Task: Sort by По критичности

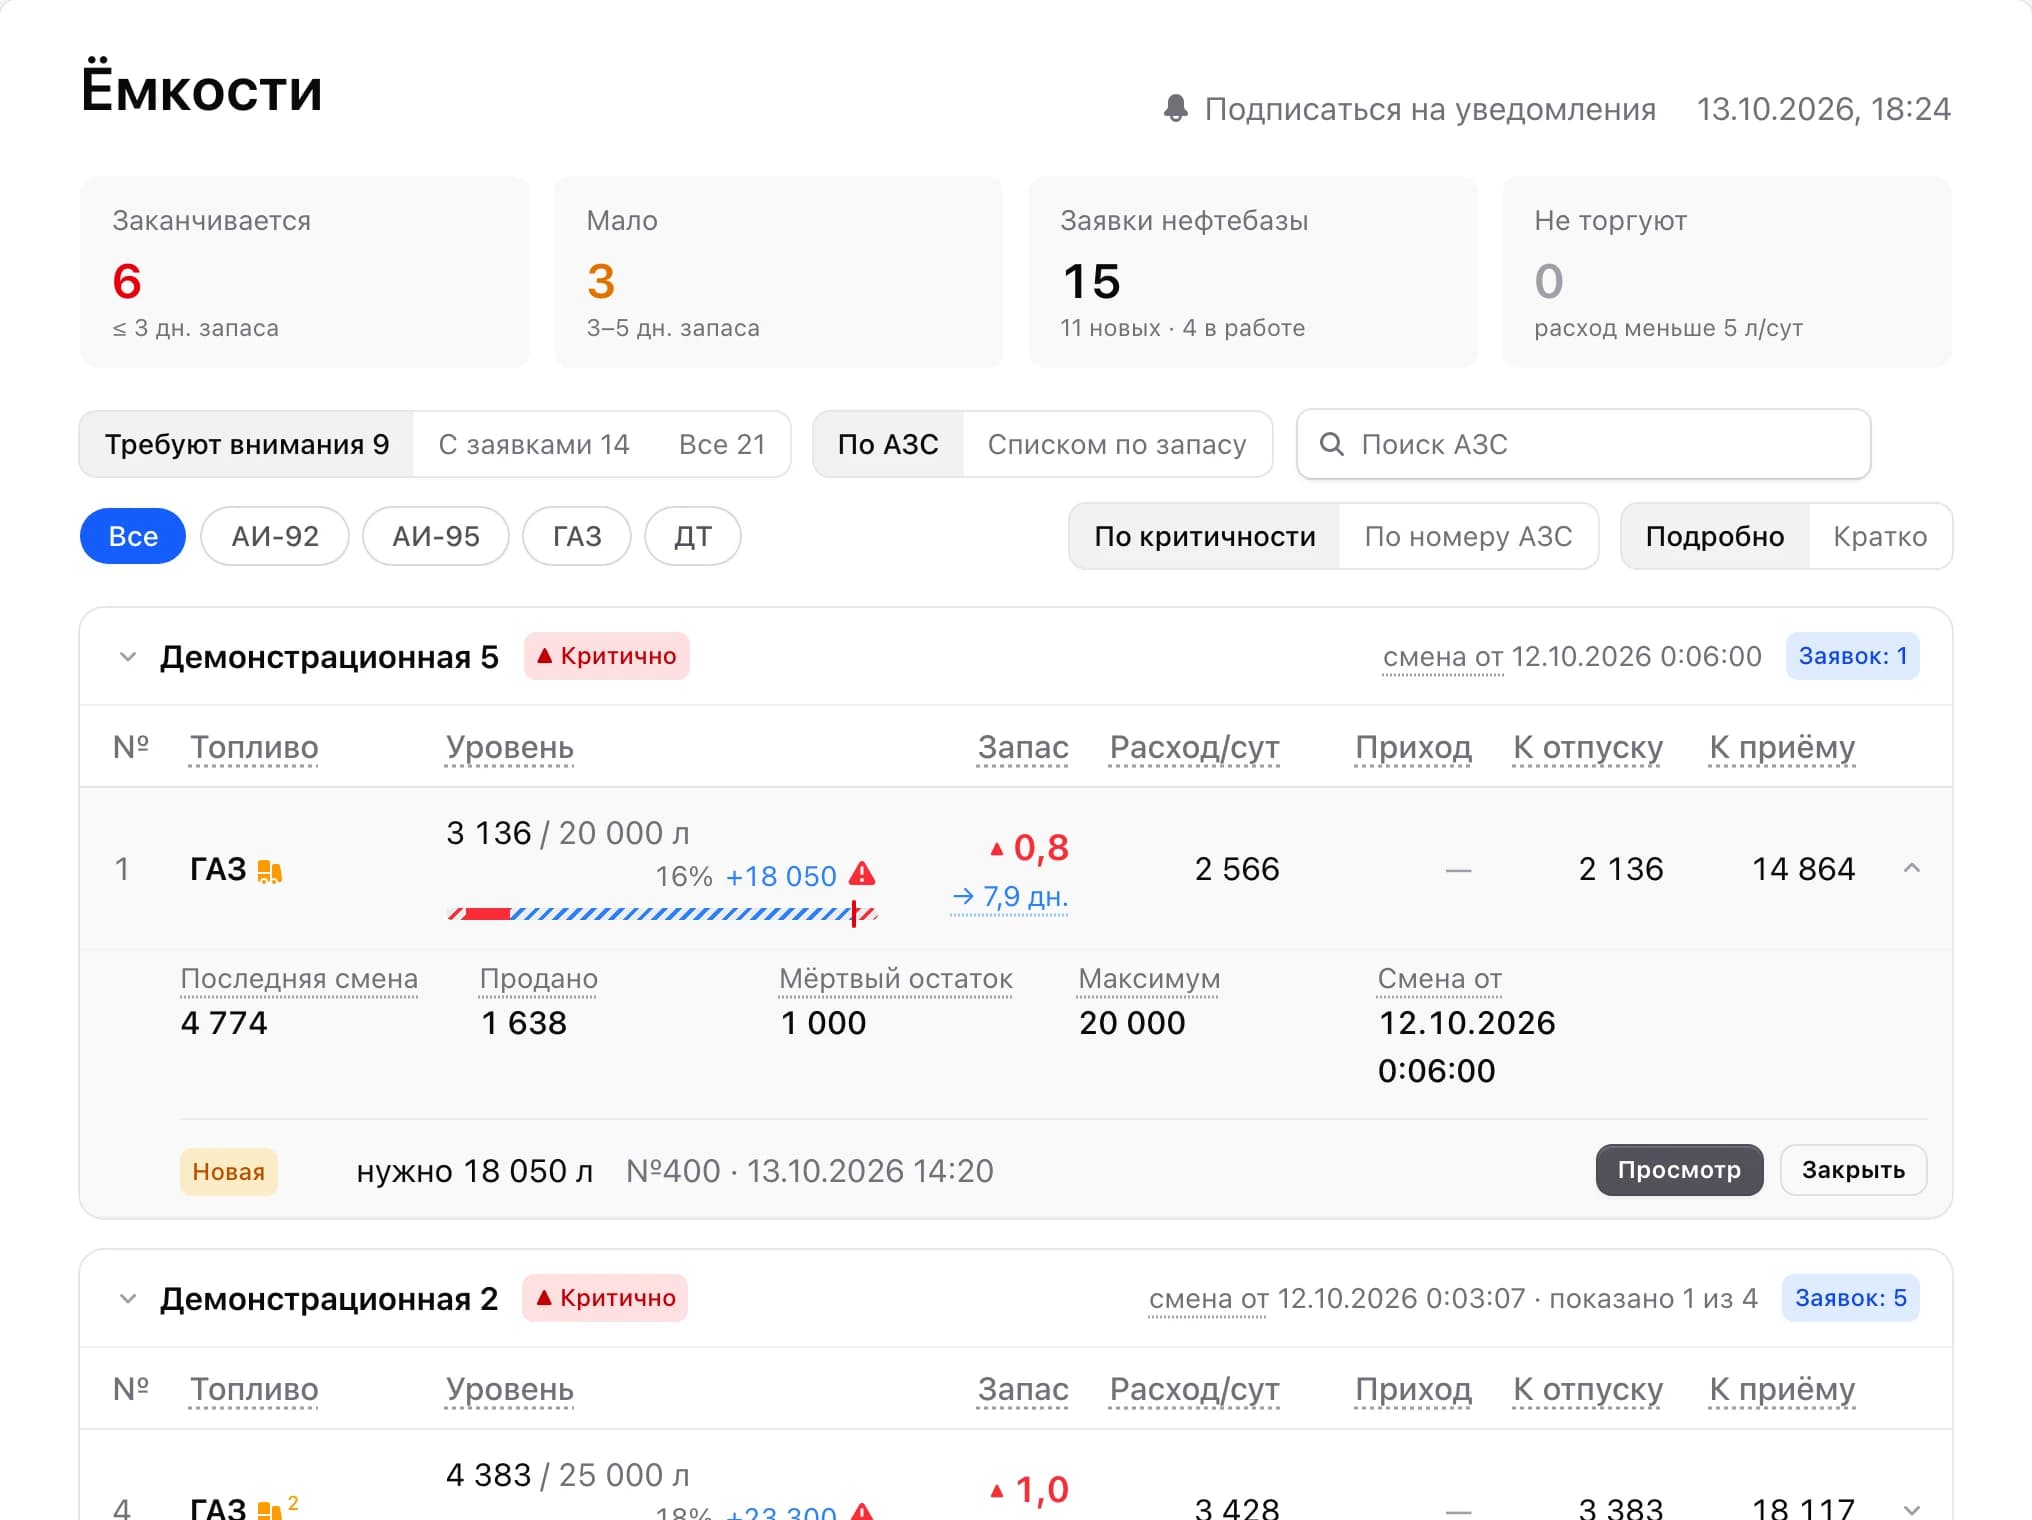Action: point(1205,536)
